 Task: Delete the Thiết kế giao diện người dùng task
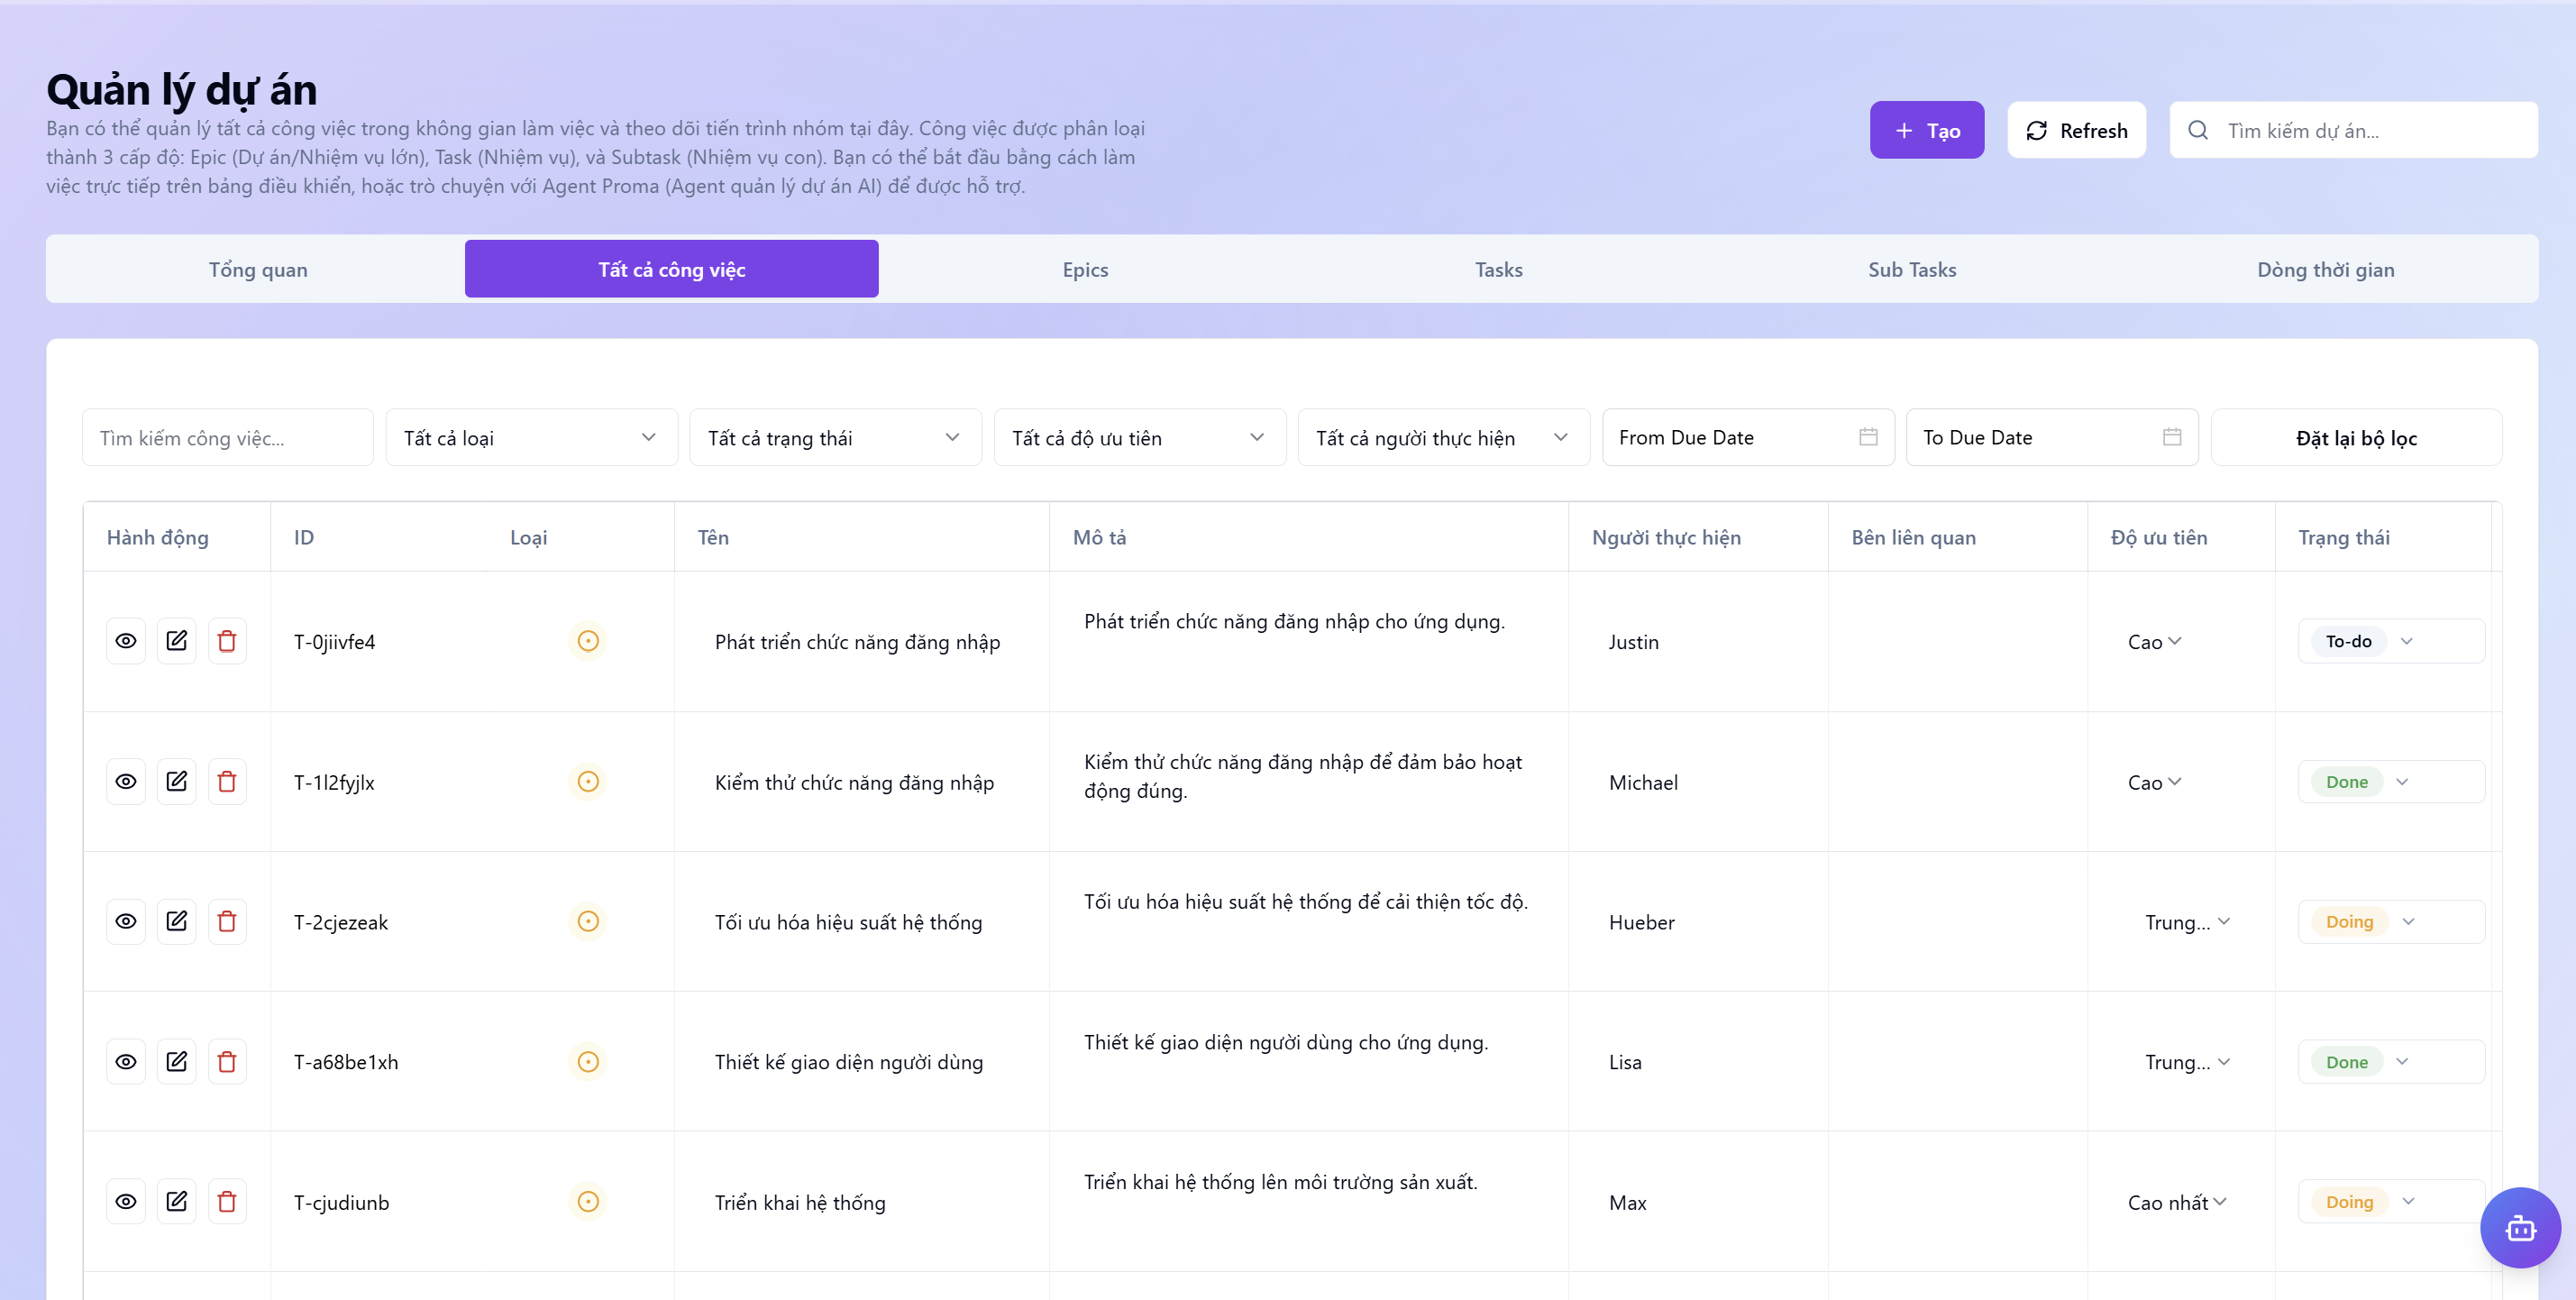227,1061
